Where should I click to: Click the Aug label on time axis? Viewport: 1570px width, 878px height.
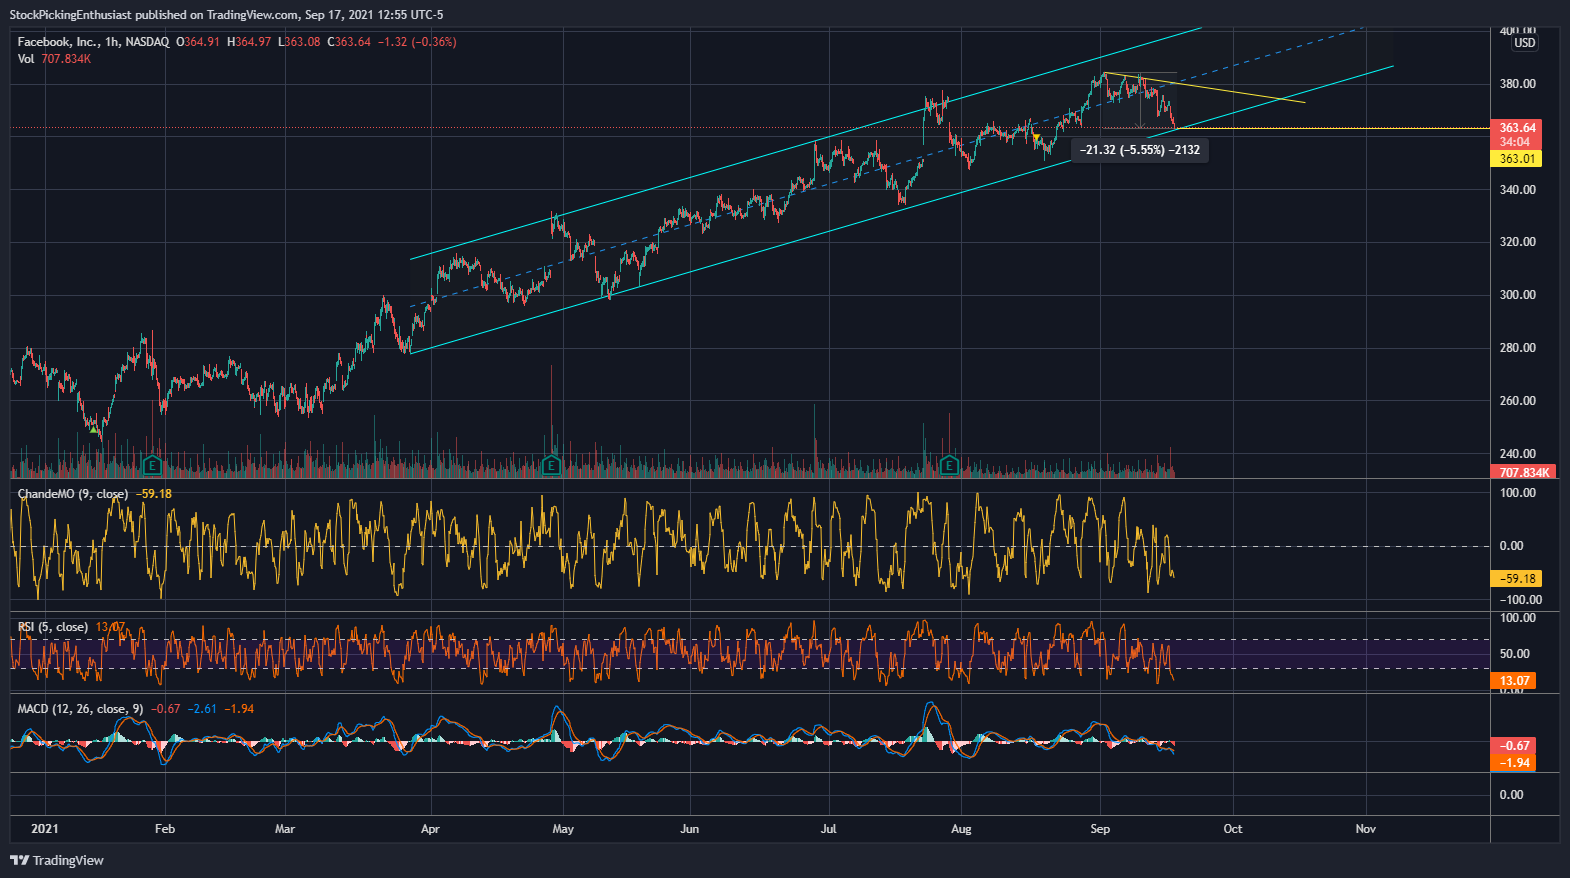(961, 829)
